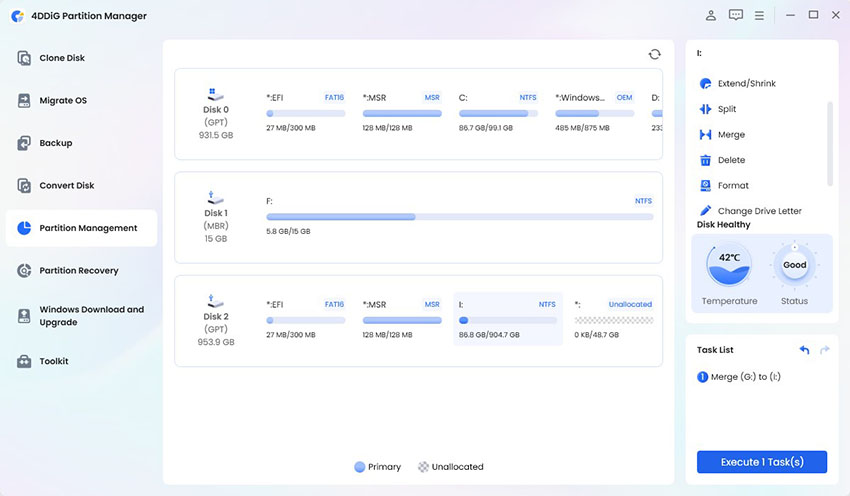Select Format from the operations list

coord(733,186)
